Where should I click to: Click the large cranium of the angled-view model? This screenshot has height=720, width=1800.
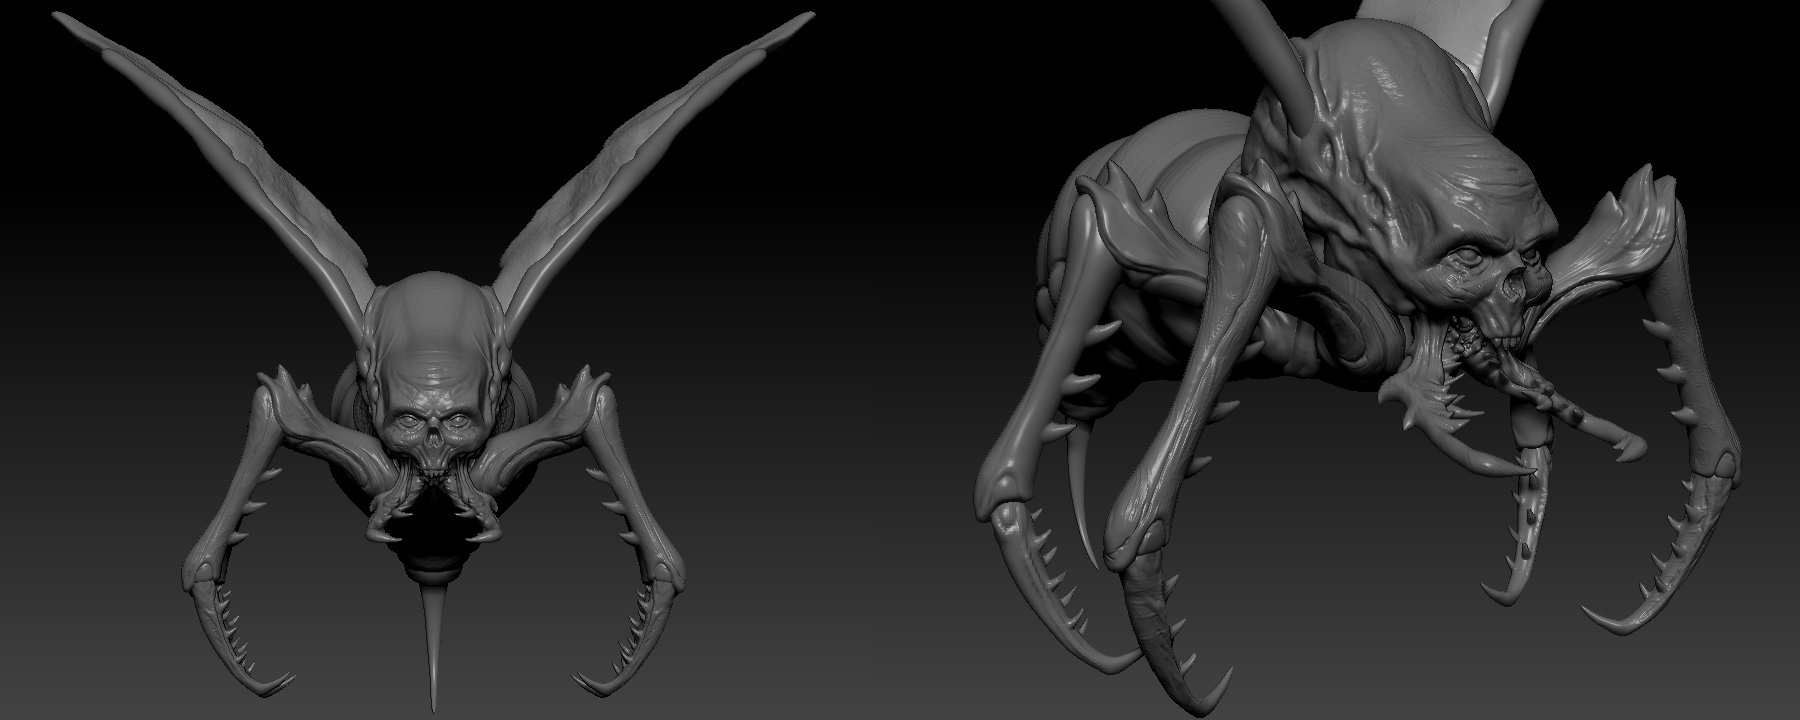pyautogui.click(x=1400, y=130)
